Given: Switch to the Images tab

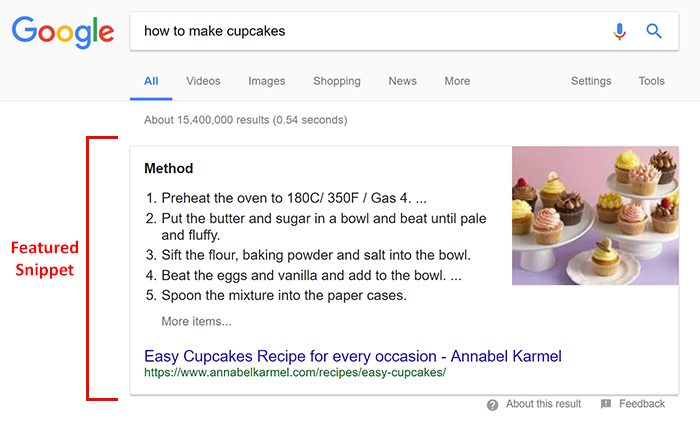Looking at the screenshot, I should coord(267,81).
